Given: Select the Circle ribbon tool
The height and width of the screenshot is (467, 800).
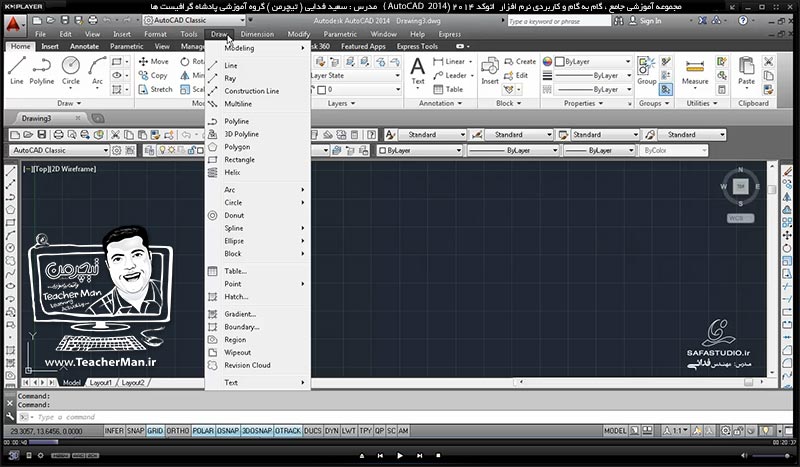Looking at the screenshot, I should pos(70,70).
